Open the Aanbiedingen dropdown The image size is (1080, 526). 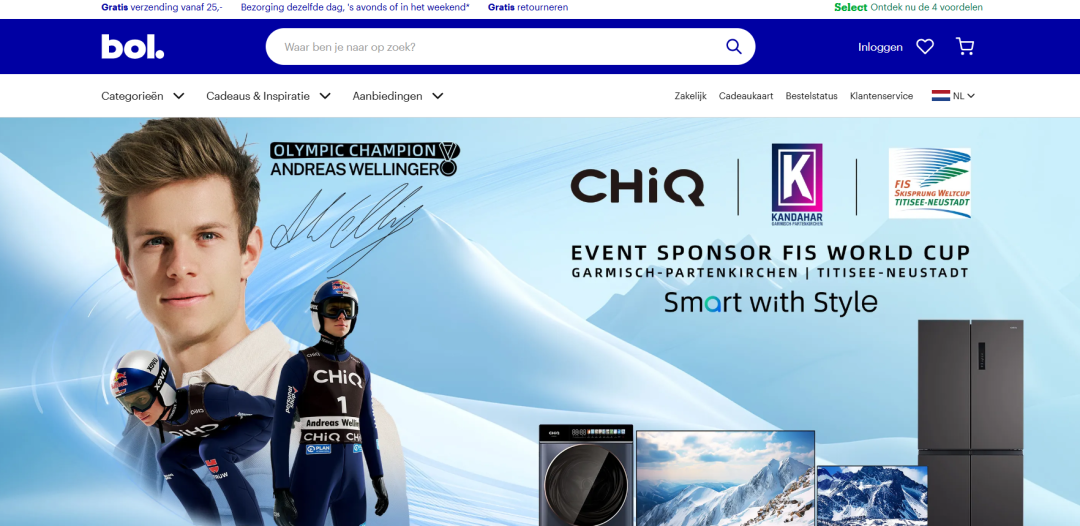(x=398, y=96)
